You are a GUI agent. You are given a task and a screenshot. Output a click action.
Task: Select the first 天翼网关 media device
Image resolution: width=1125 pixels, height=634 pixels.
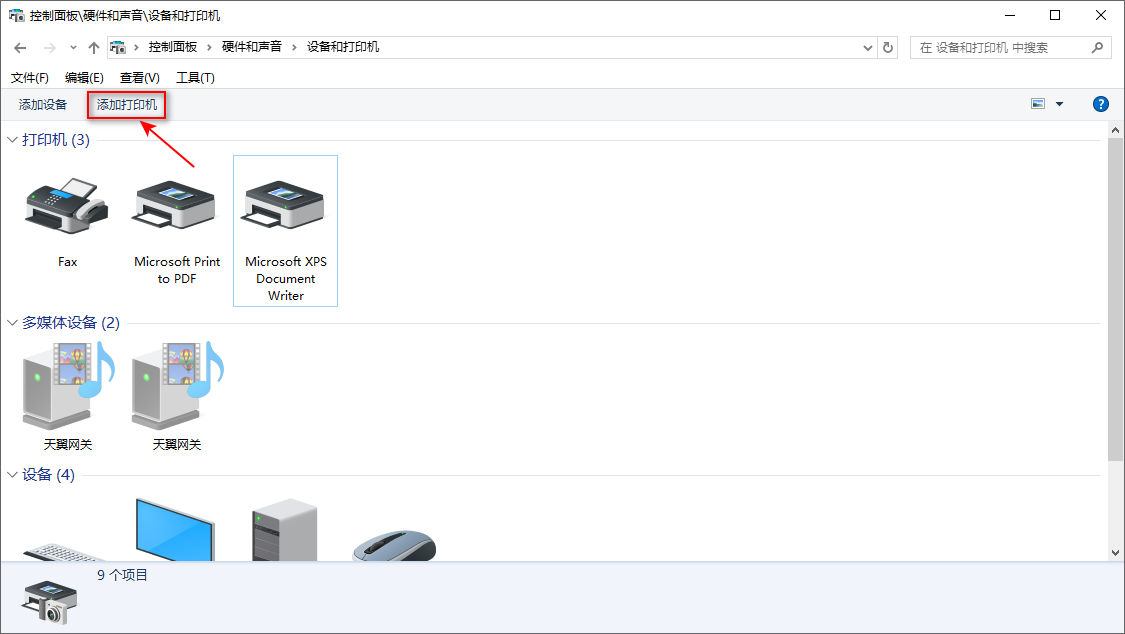67,386
